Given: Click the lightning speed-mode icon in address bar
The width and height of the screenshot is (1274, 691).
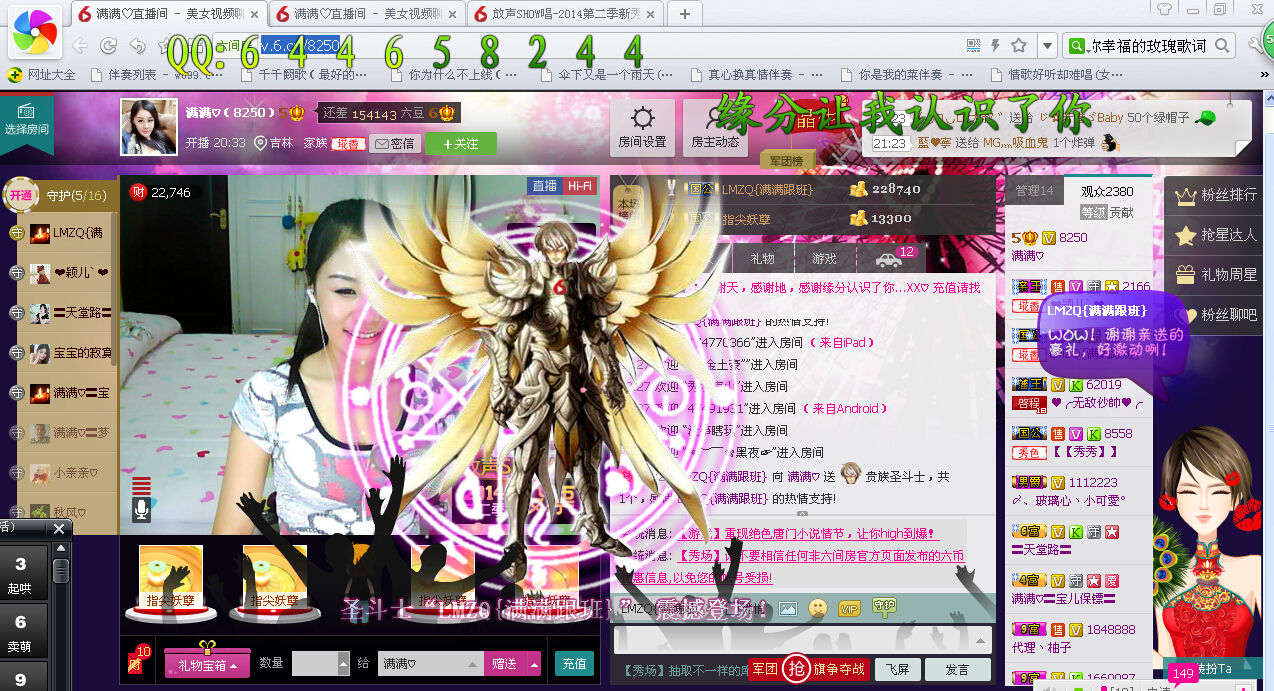Looking at the screenshot, I should click(x=996, y=46).
